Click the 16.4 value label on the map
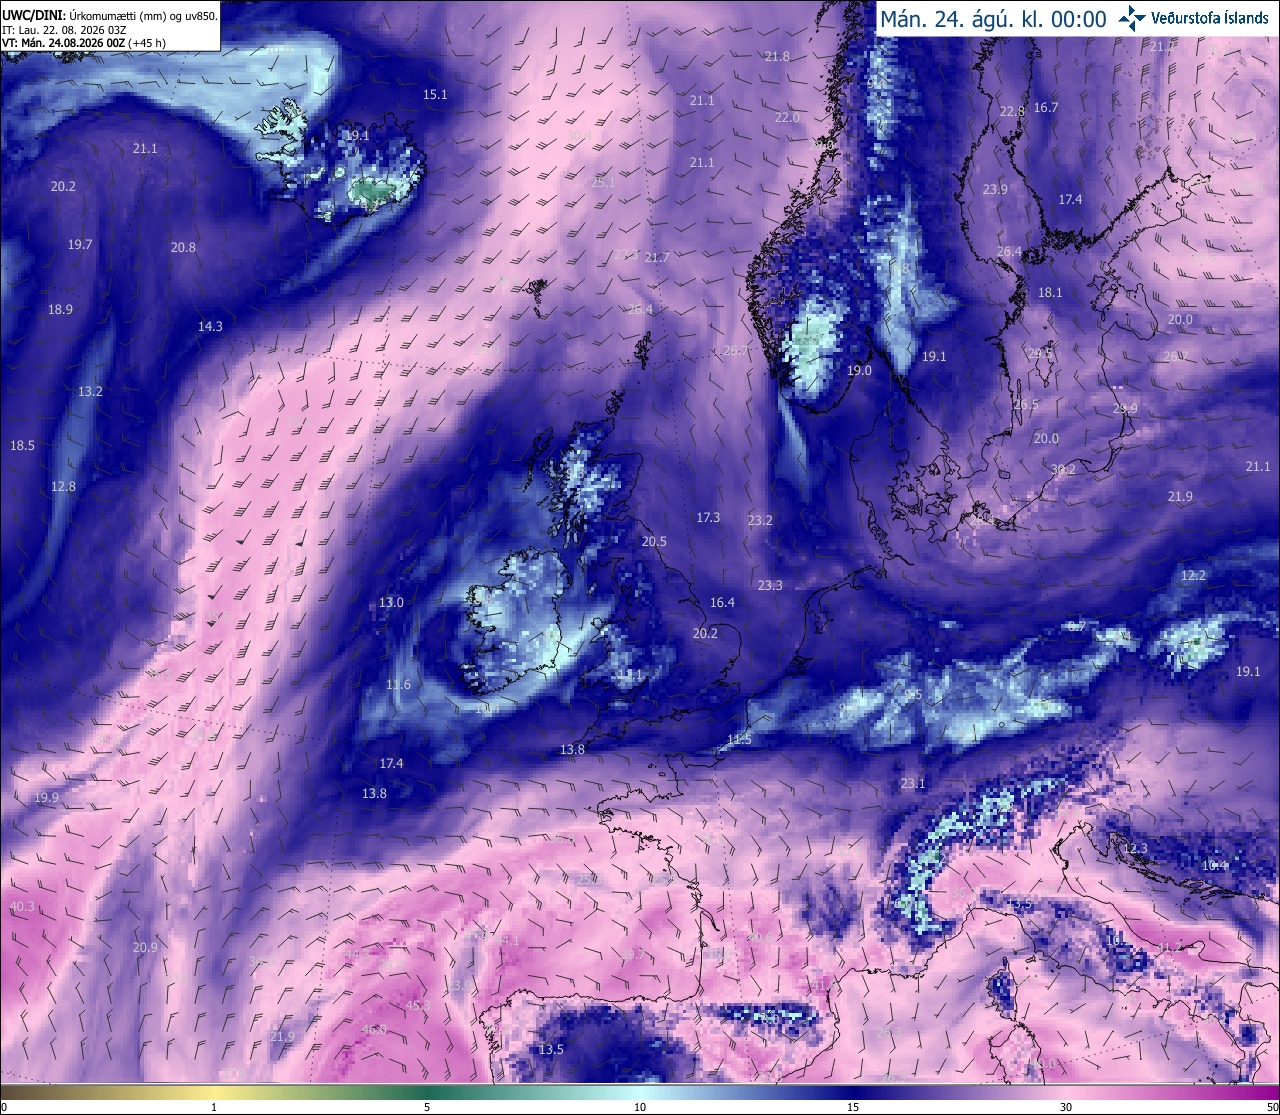 coord(722,602)
